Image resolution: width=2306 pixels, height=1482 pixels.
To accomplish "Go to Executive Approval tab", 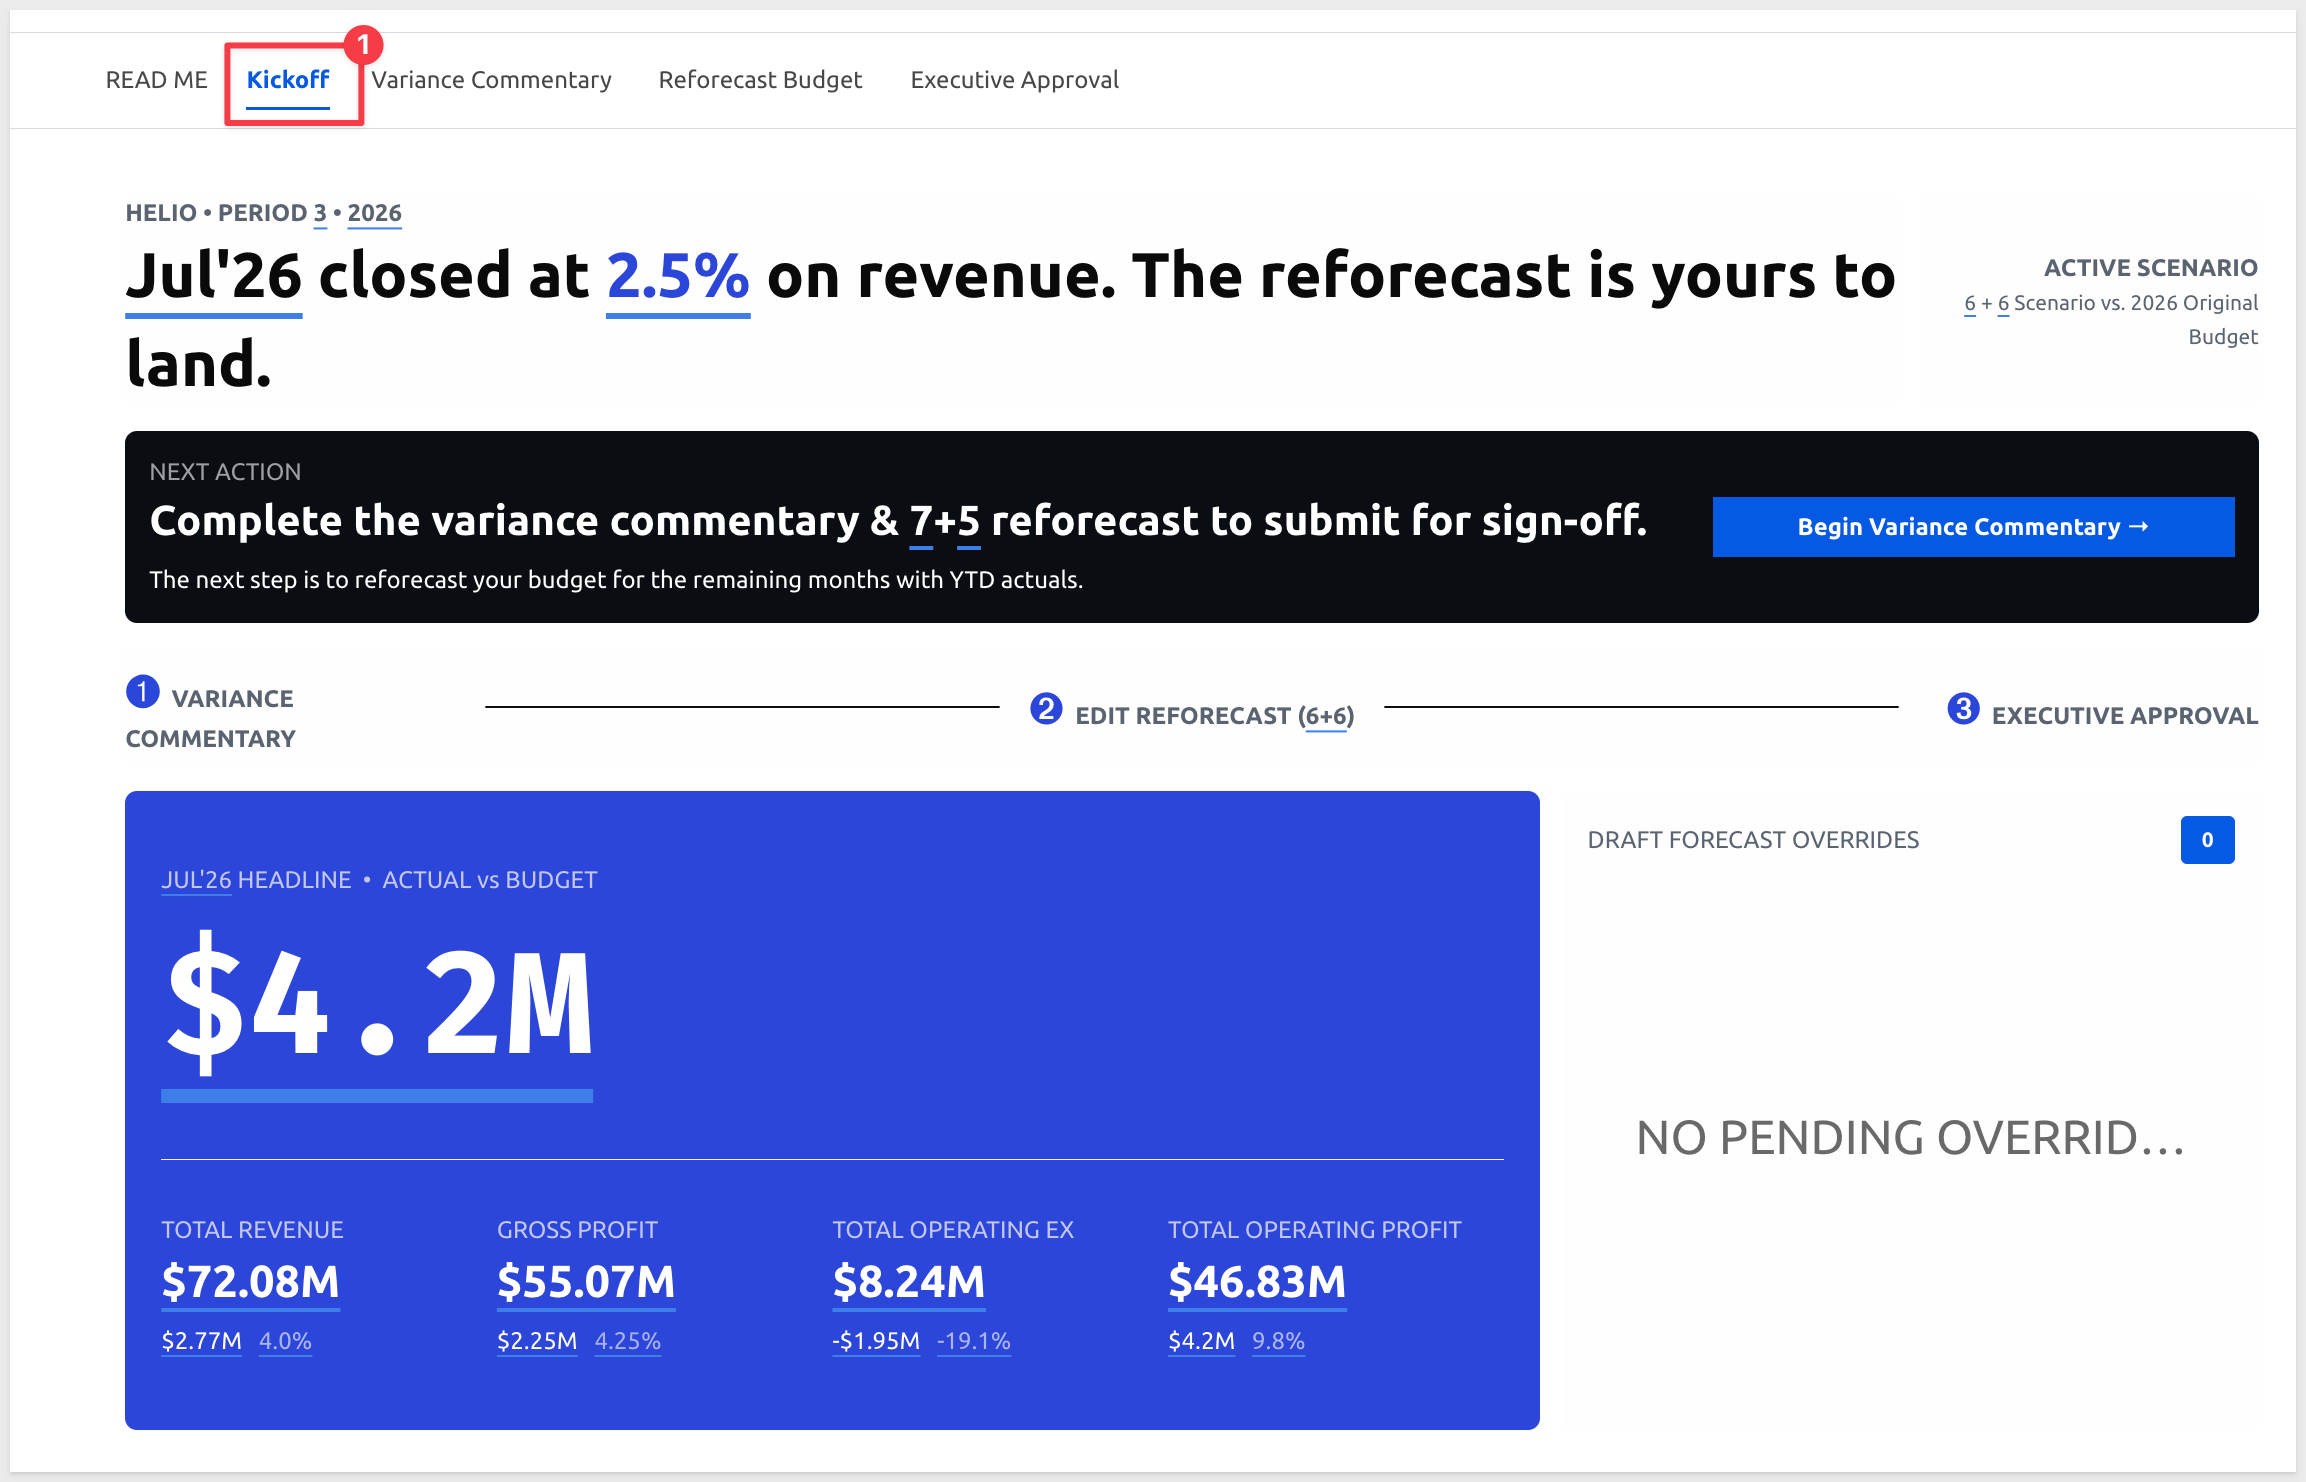I will pyautogui.click(x=1014, y=80).
